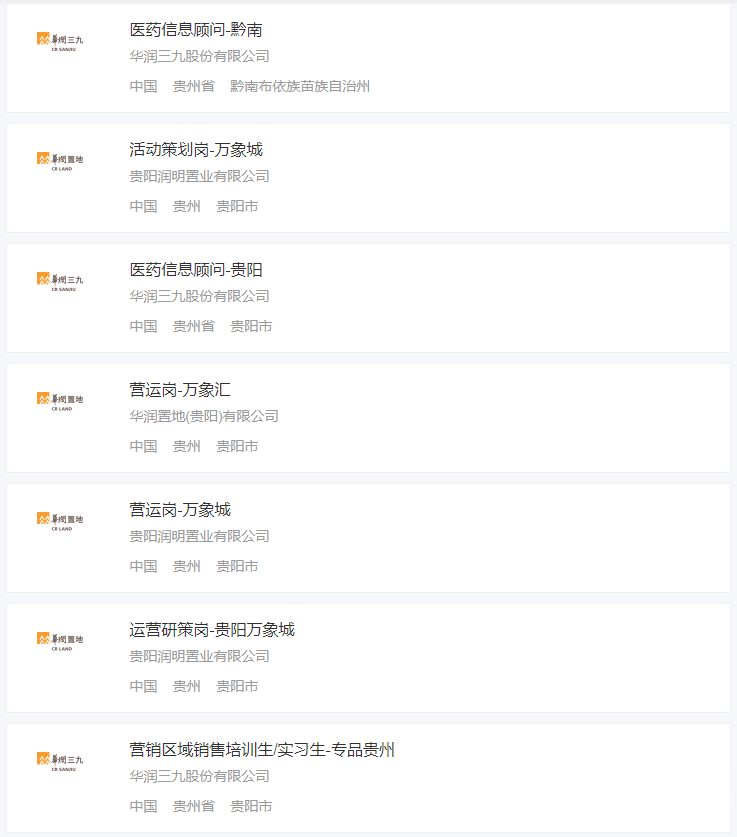
Task: Click the 贵州省 link in the first listing
Action: point(193,86)
